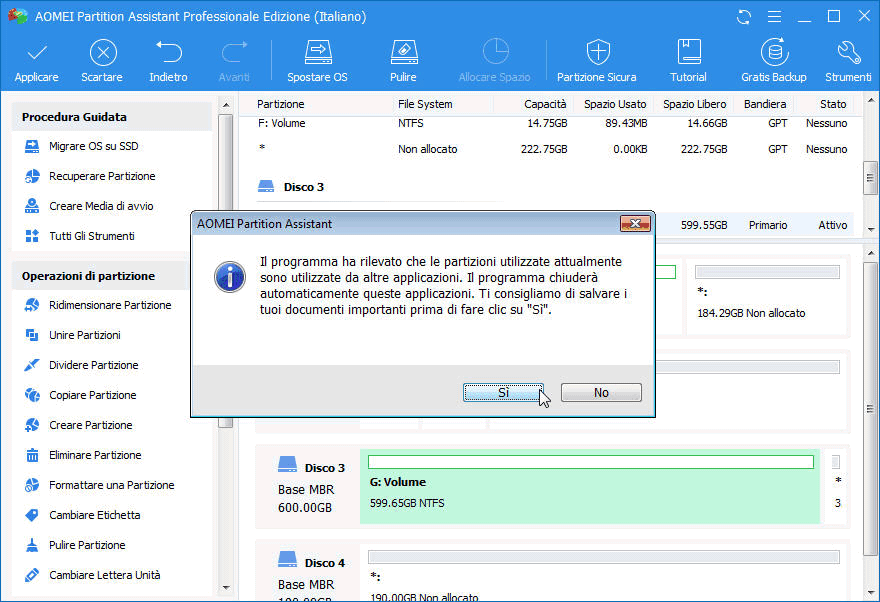Select G: Volume partition block

pos(590,486)
